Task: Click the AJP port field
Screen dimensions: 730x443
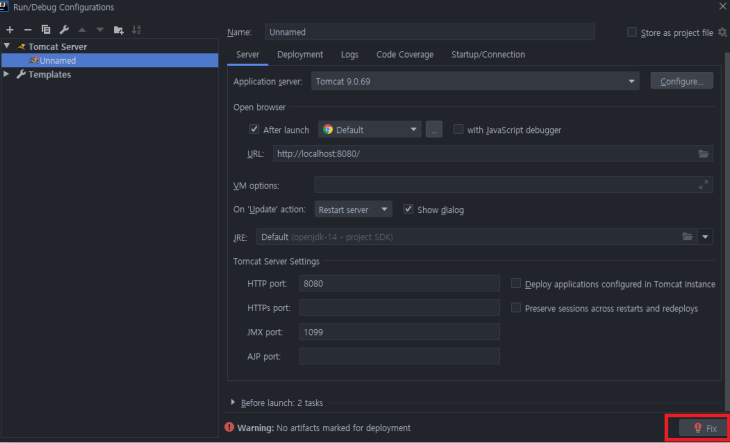Action: point(399,356)
